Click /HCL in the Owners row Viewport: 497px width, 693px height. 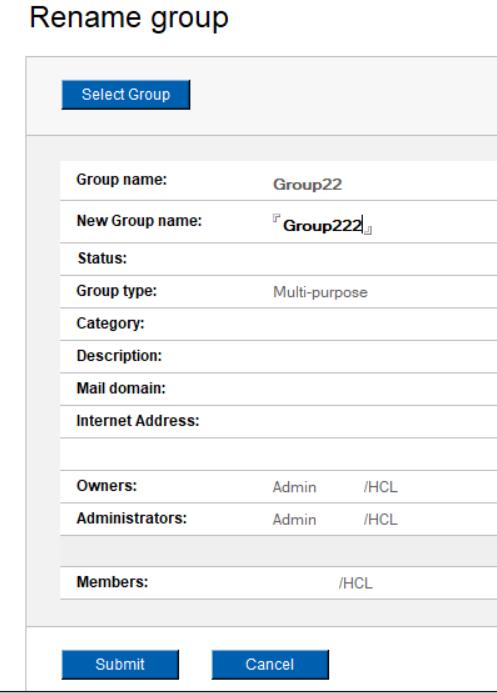381,487
